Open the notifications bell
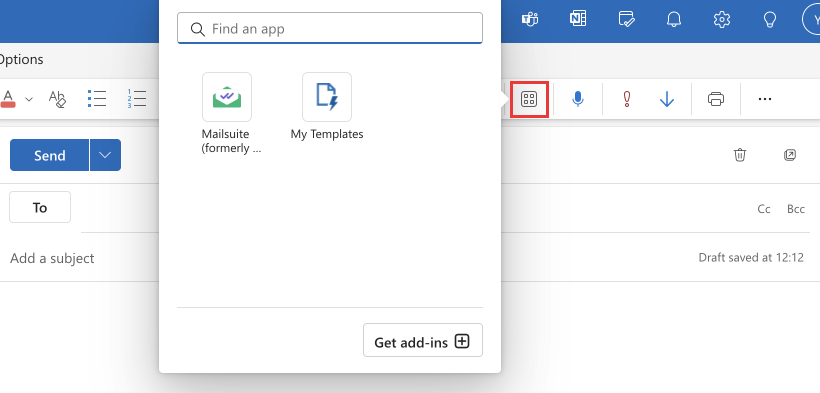This screenshot has width=820, height=393. (x=674, y=20)
